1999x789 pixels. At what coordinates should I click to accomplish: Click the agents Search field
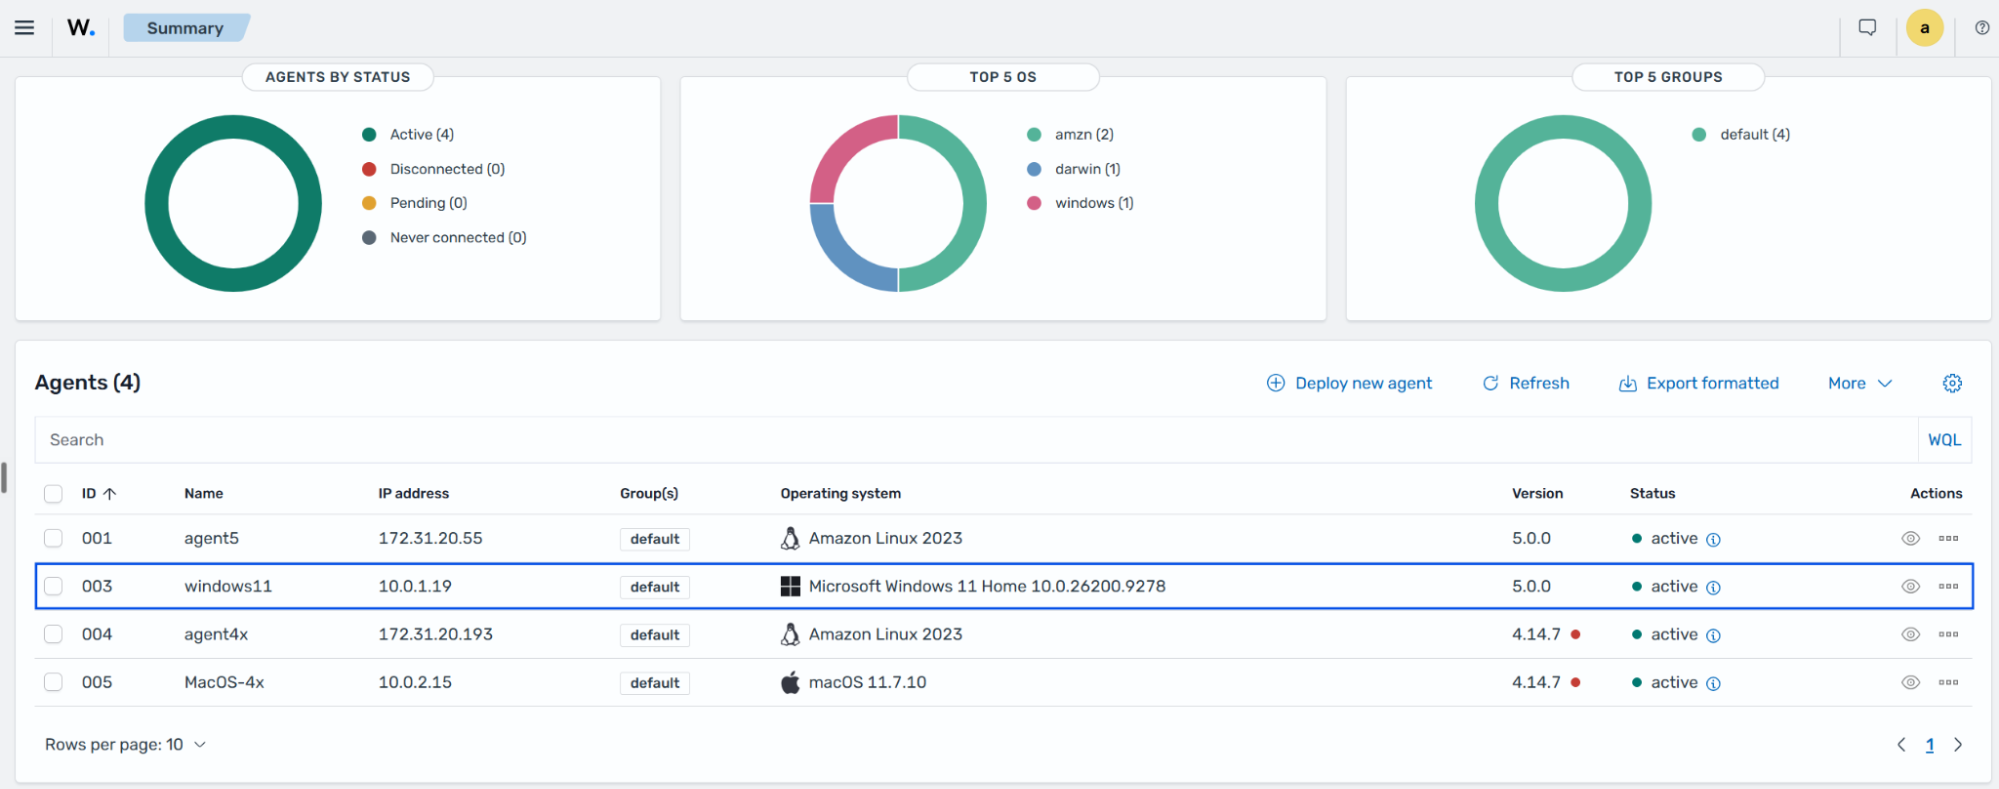(976, 440)
